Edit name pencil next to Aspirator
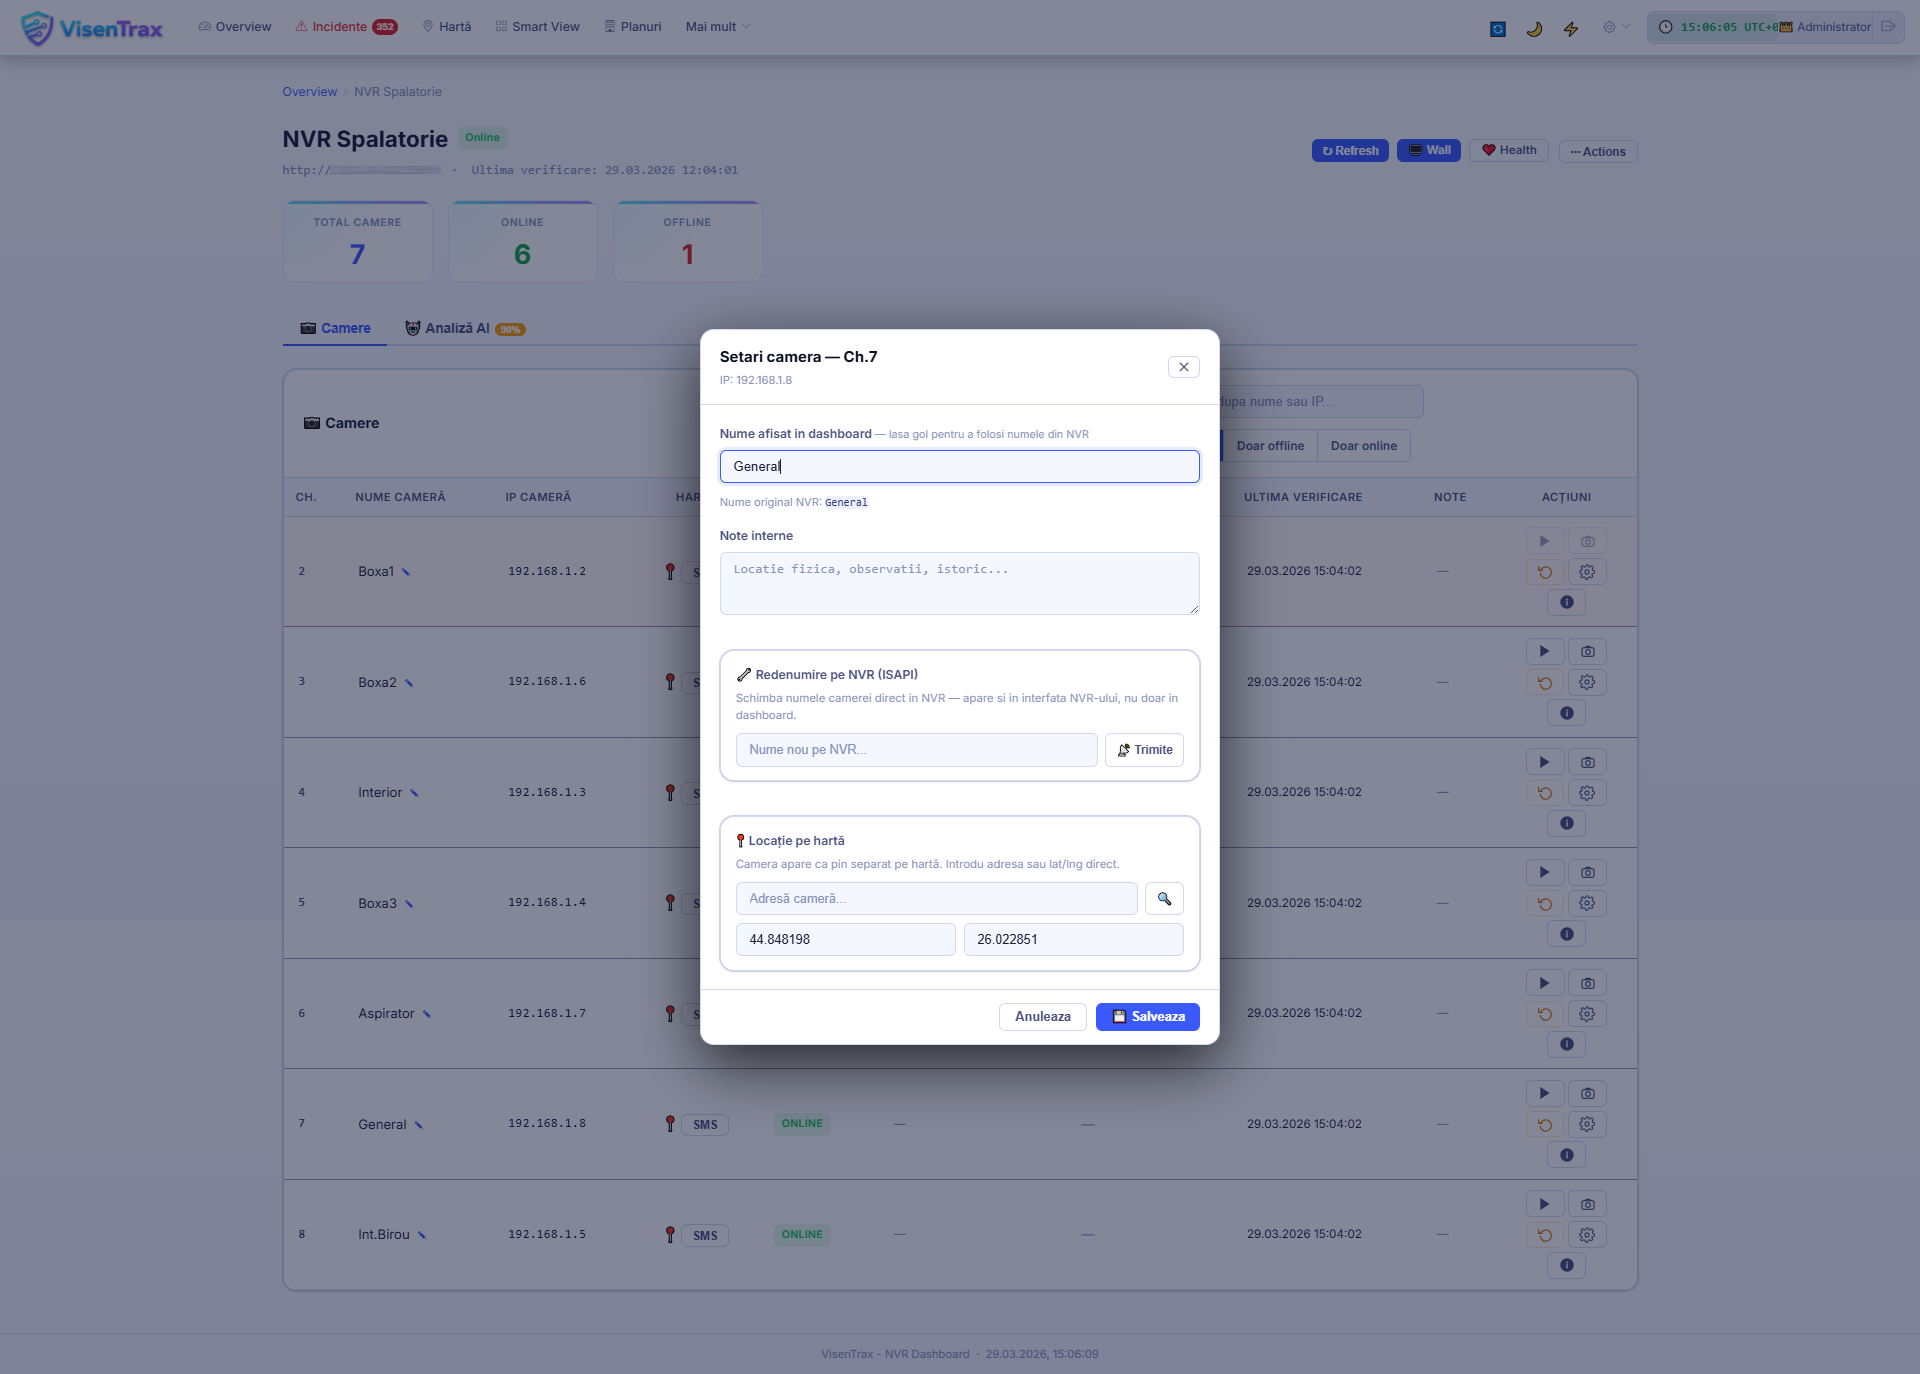This screenshot has height=1374, width=1920. tap(427, 1014)
